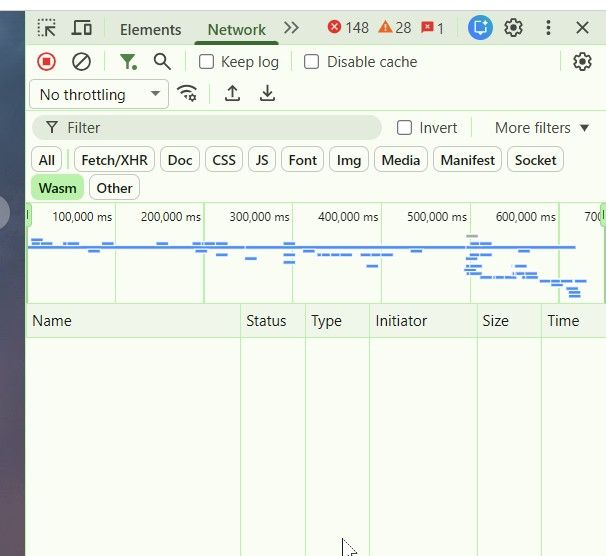This screenshot has height=556, width=606.
Task: Toggle the device toolbar icon
Action: pyautogui.click(x=82, y=28)
